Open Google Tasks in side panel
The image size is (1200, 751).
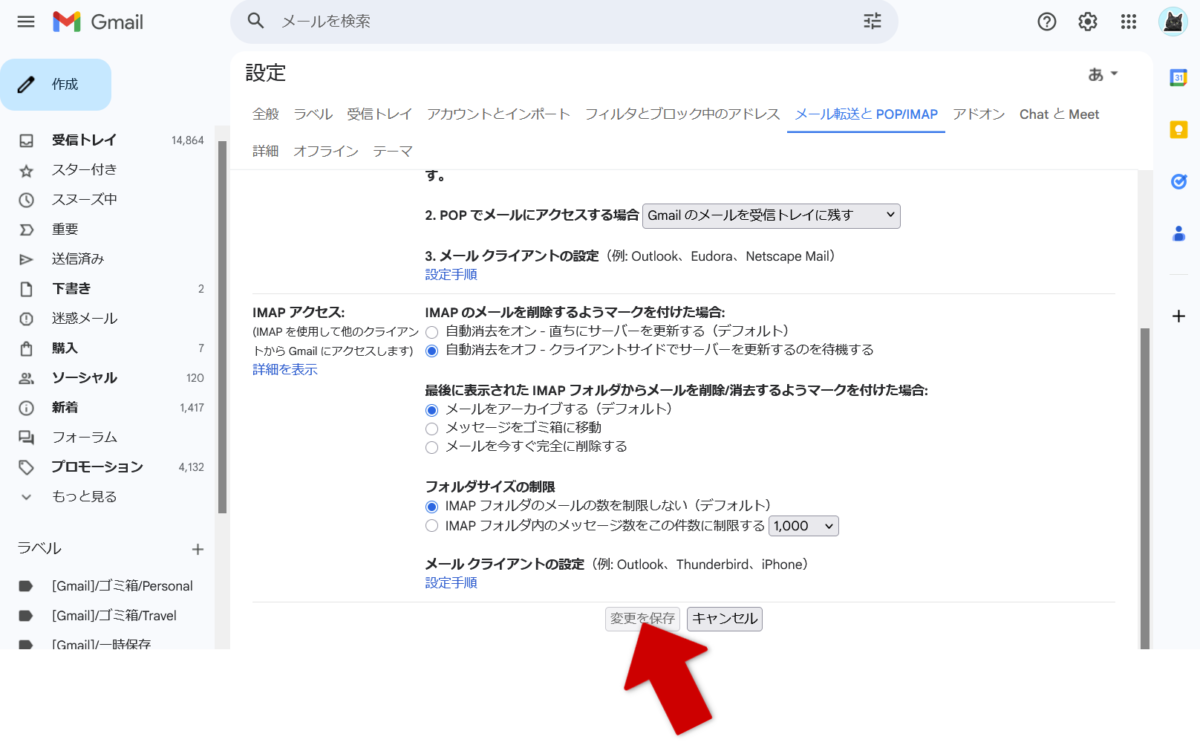[x=1178, y=181]
